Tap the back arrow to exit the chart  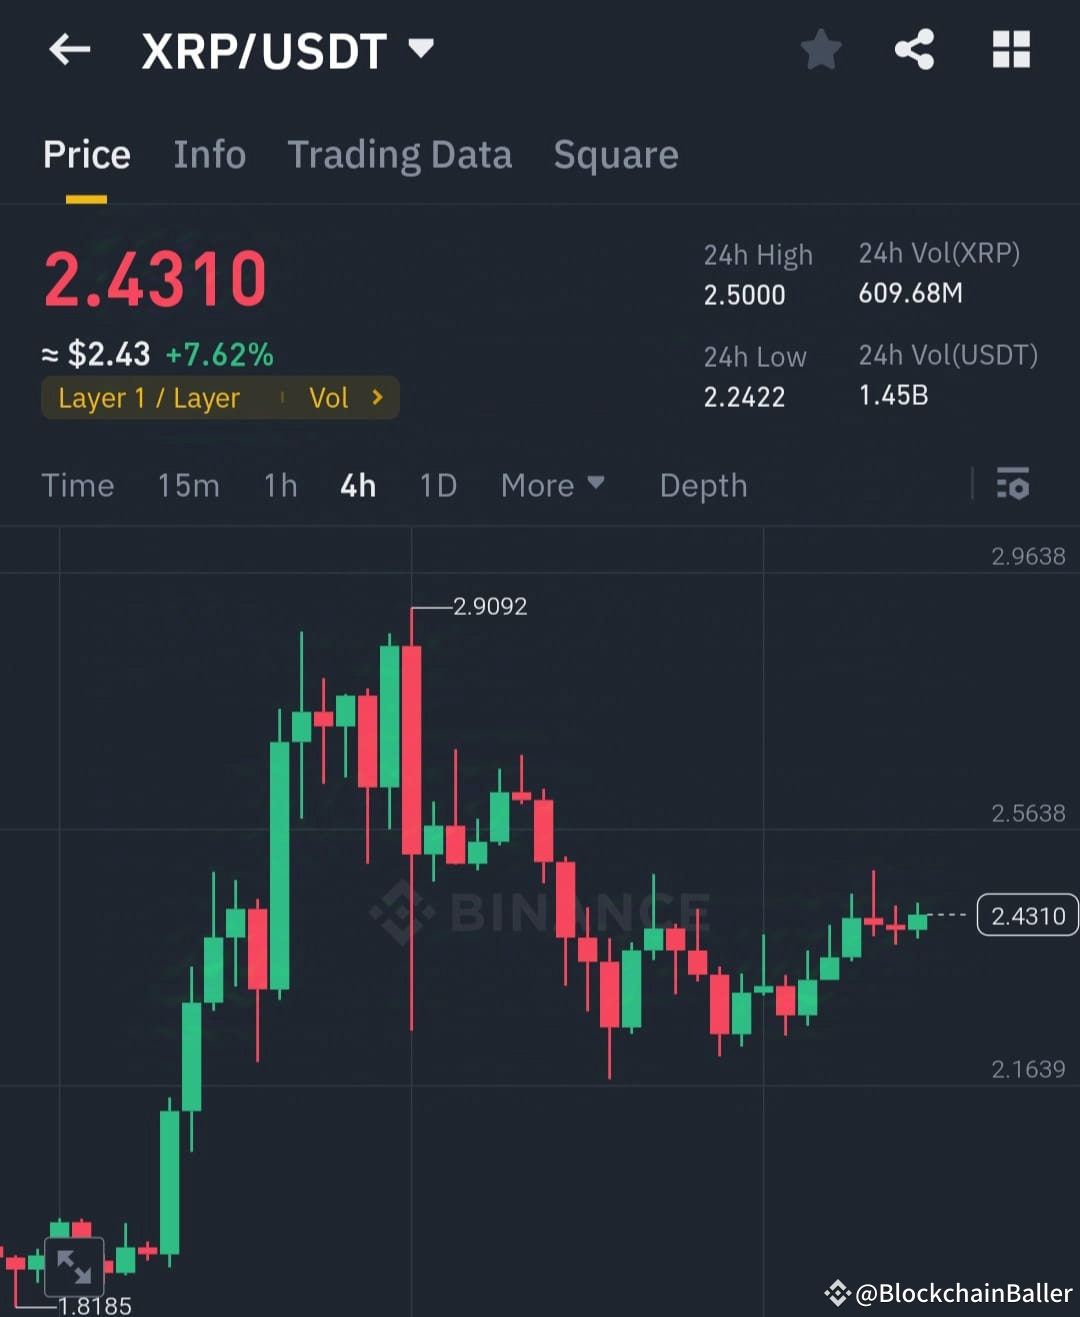(x=68, y=50)
